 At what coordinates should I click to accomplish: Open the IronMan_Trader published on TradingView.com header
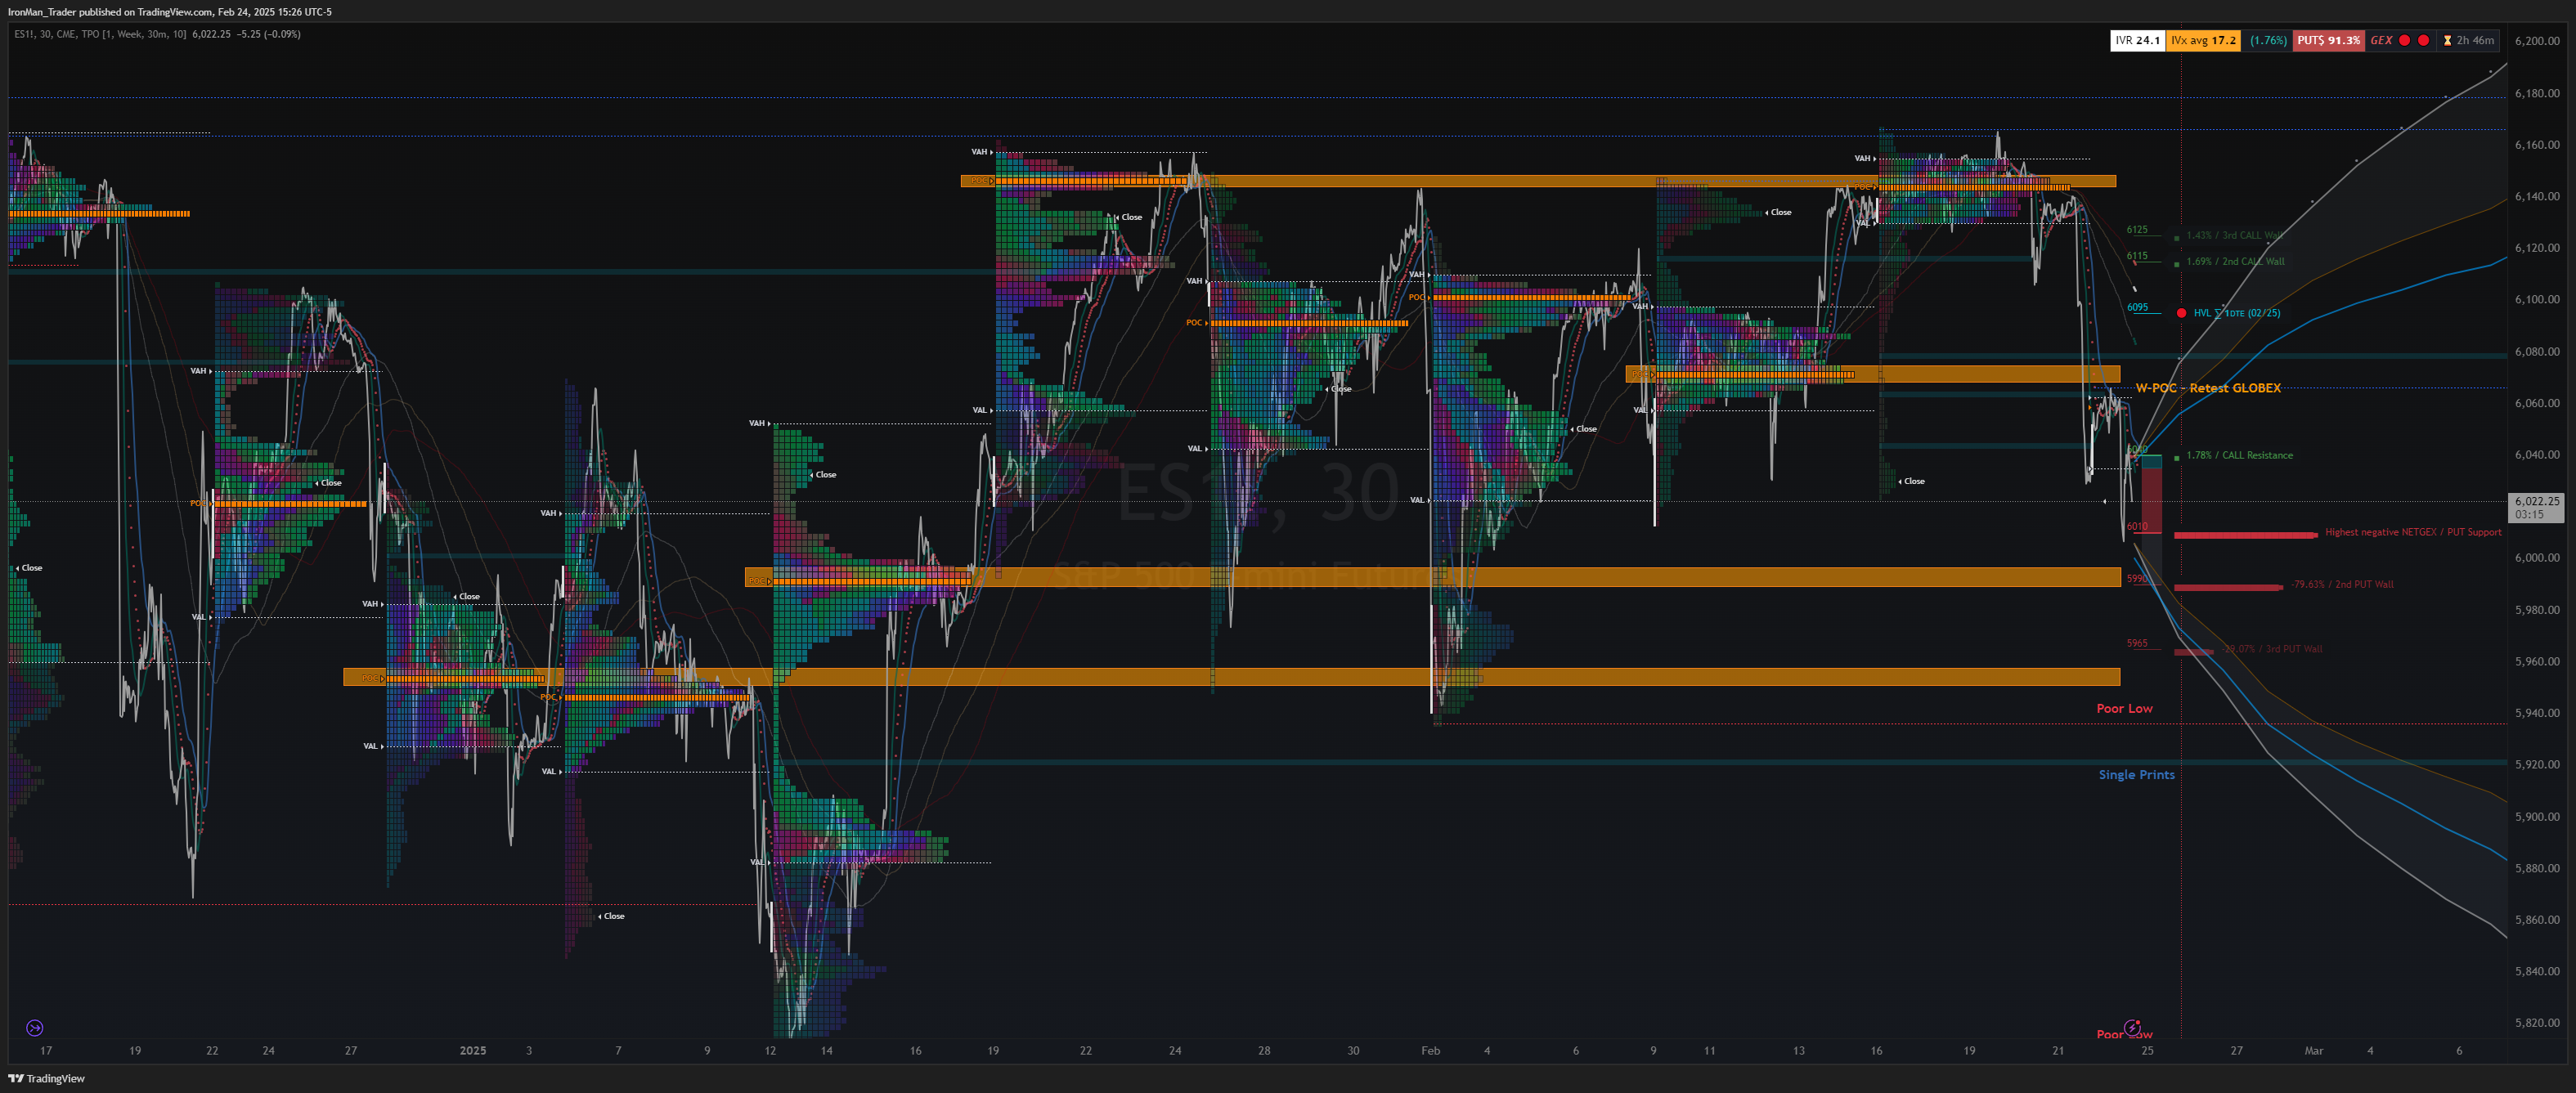pos(170,12)
